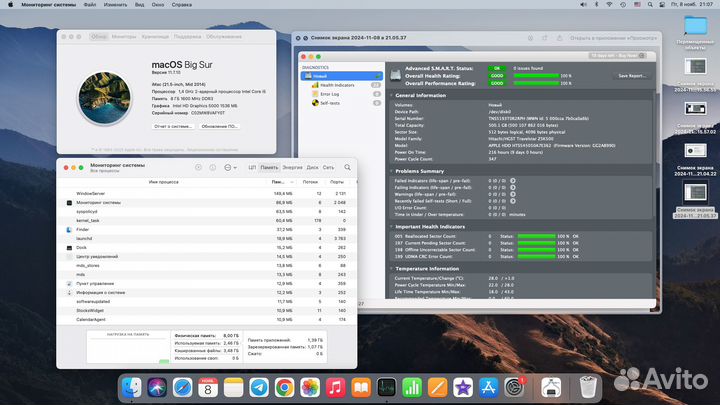The width and height of the screenshot is (720, 405).
Task: Open Safari from the Dock
Action: [182, 388]
